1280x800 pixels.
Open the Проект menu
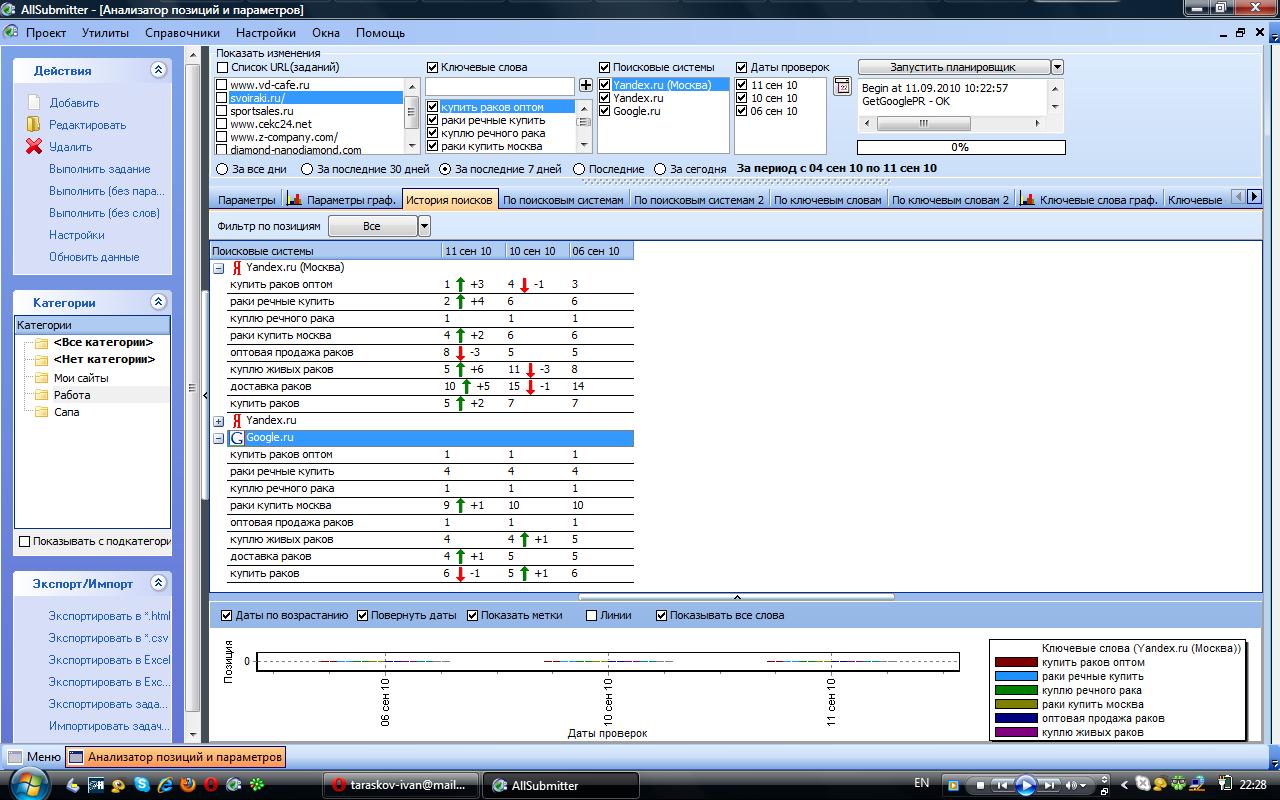[46, 33]
